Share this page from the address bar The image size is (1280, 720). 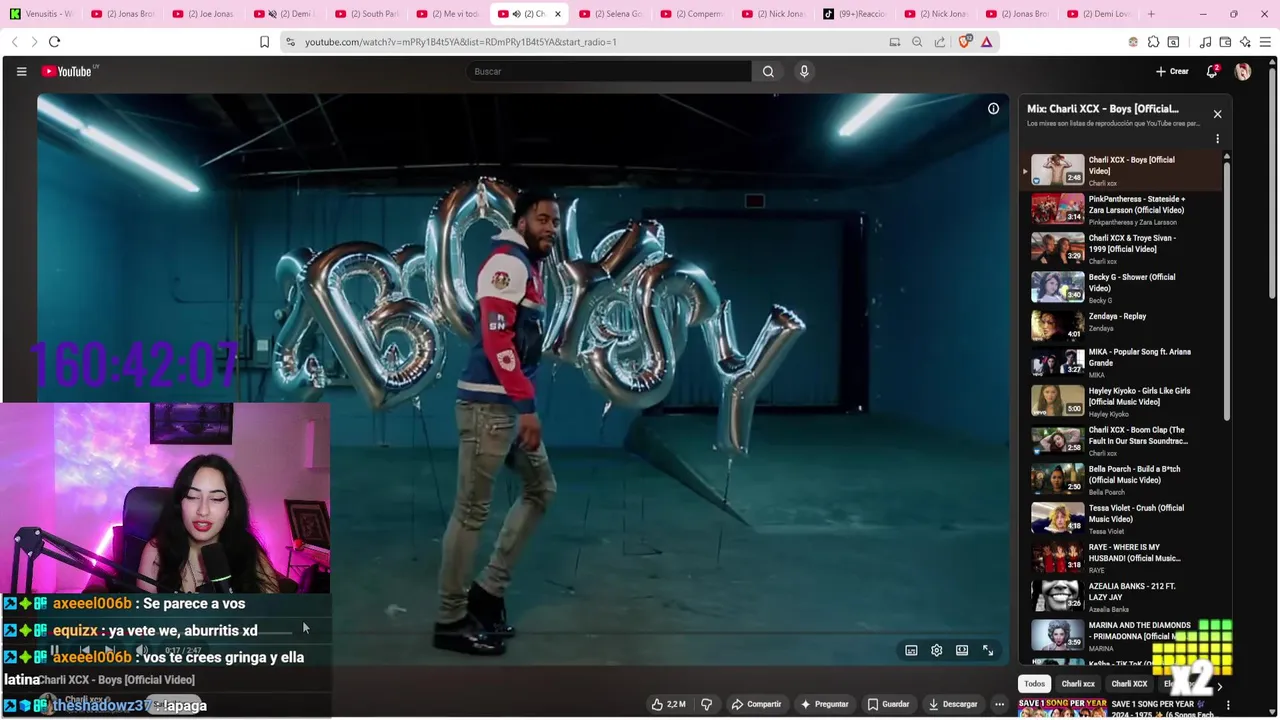point(940,42)
